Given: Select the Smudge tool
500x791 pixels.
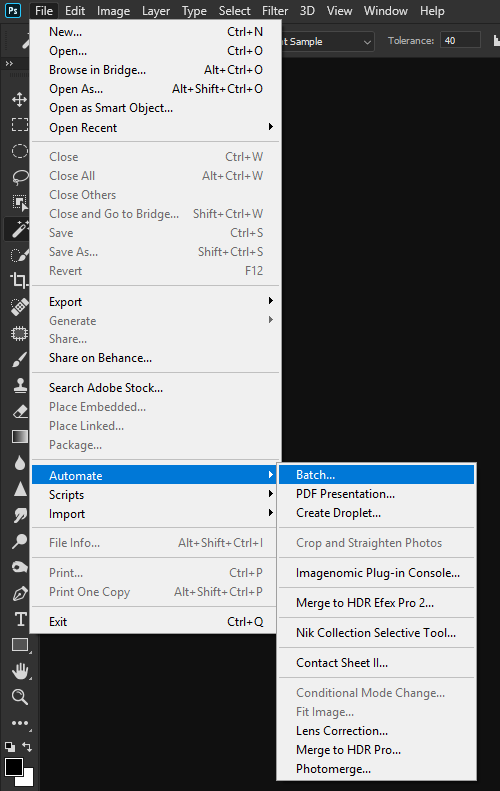Looking at the screenshot, I should coord(20,515).
